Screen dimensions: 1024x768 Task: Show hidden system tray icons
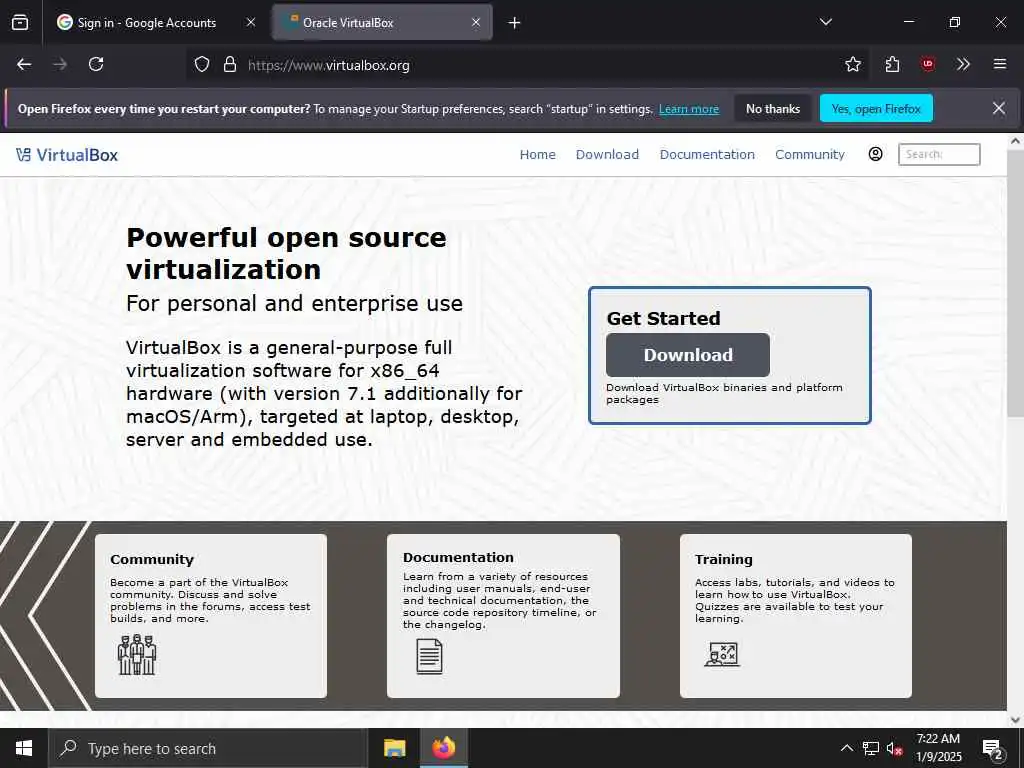(846, 748)
